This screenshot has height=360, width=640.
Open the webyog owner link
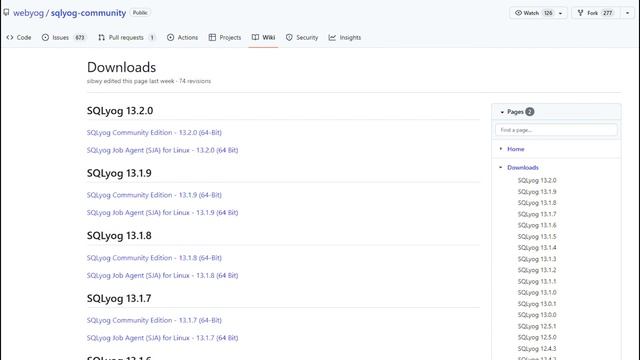click(28, 13)
